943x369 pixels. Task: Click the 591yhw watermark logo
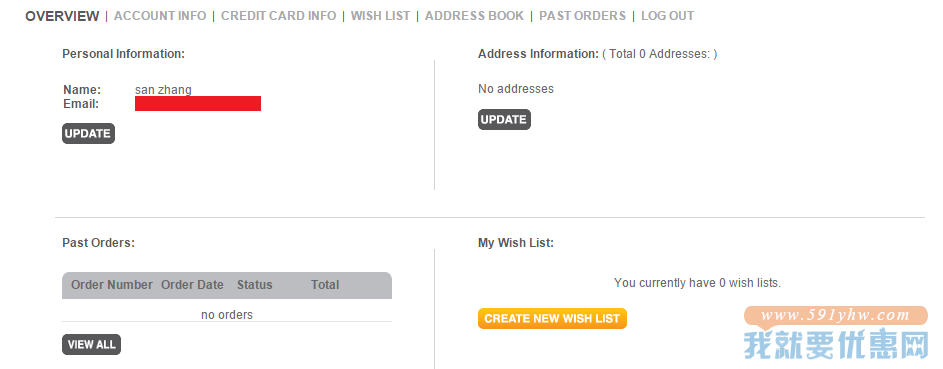836,334
